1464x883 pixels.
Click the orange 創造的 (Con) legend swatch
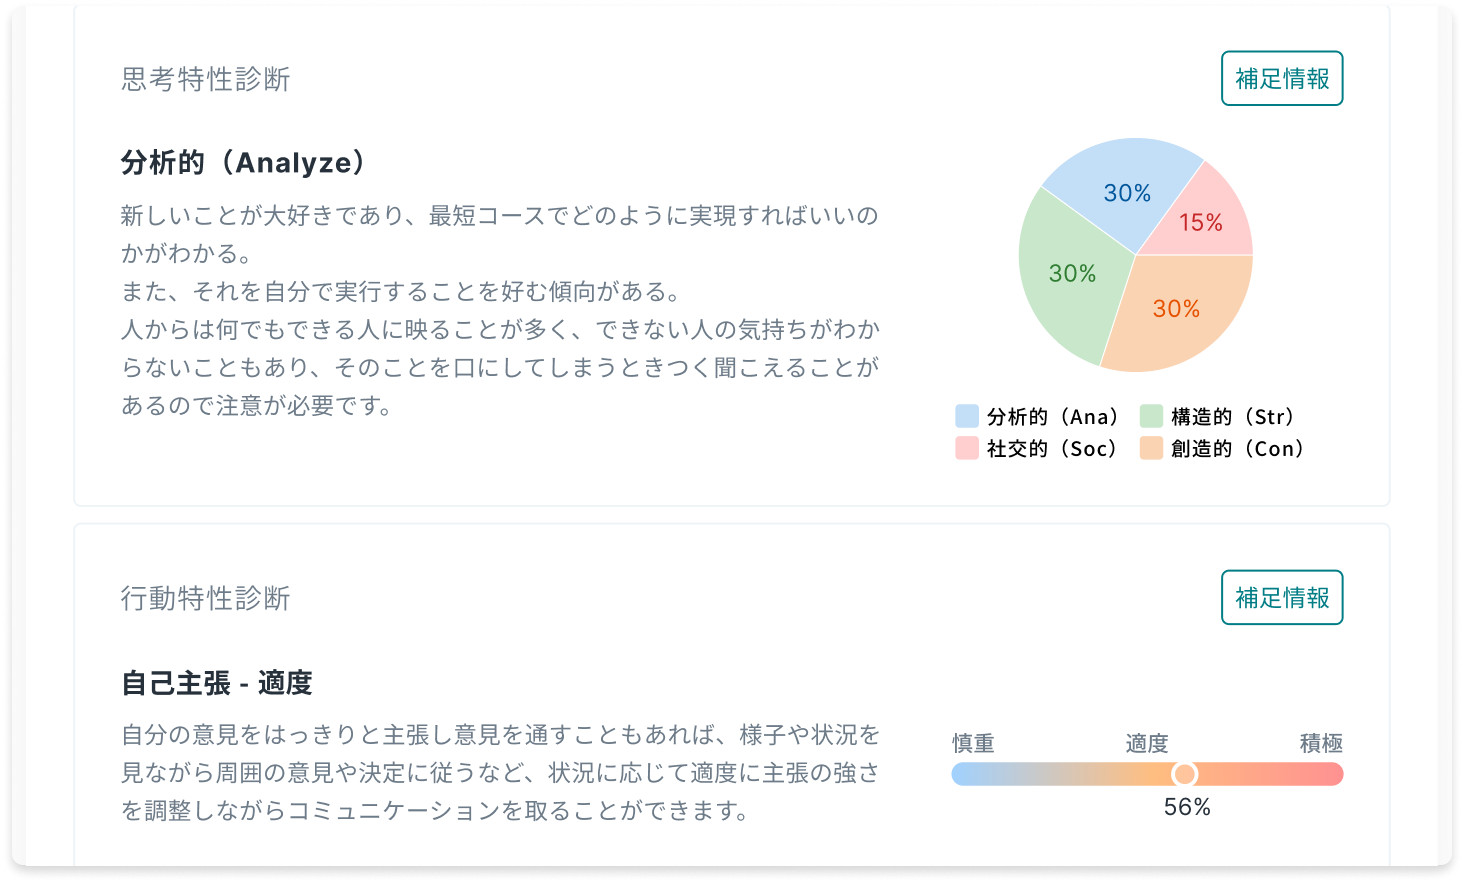point(1151,448)
